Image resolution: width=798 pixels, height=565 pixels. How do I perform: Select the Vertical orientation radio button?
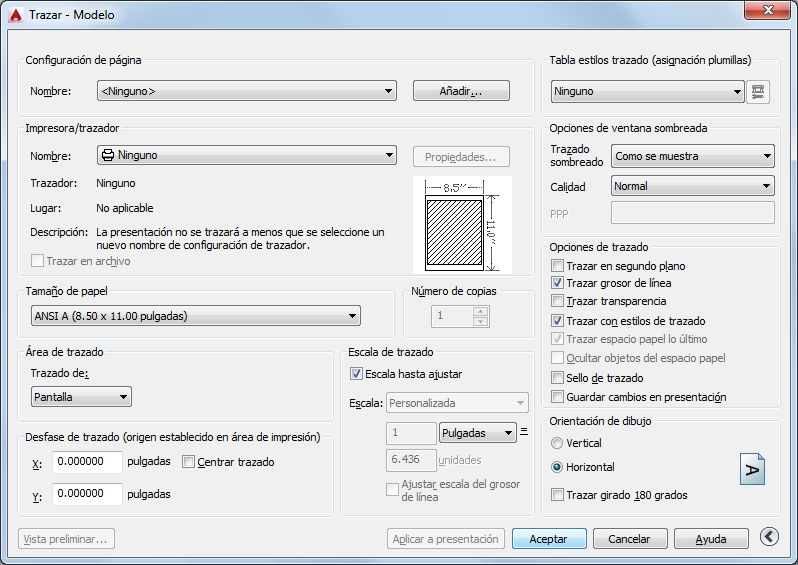click(x=557, y=443)
